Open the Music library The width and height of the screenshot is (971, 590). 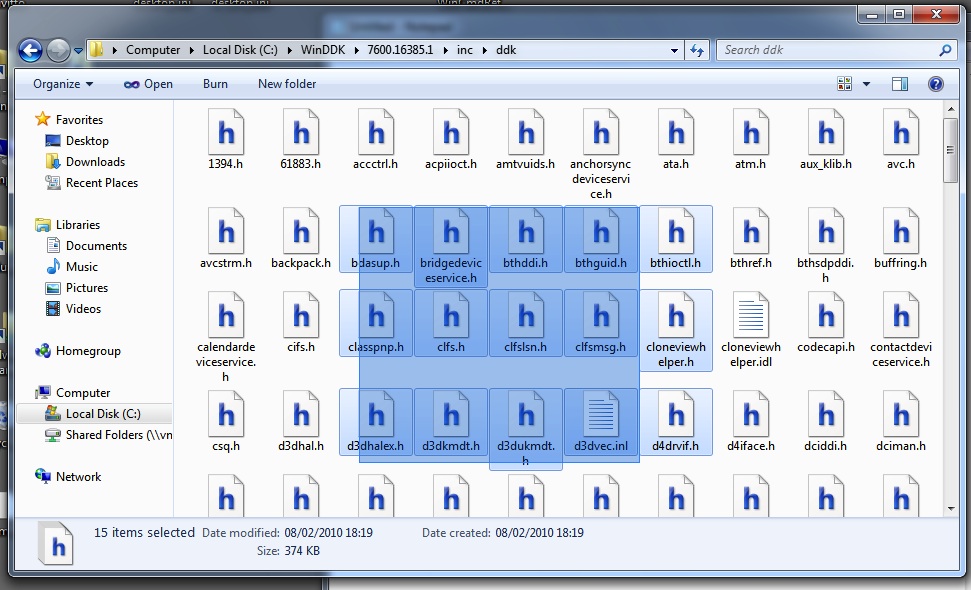point(82,267)
